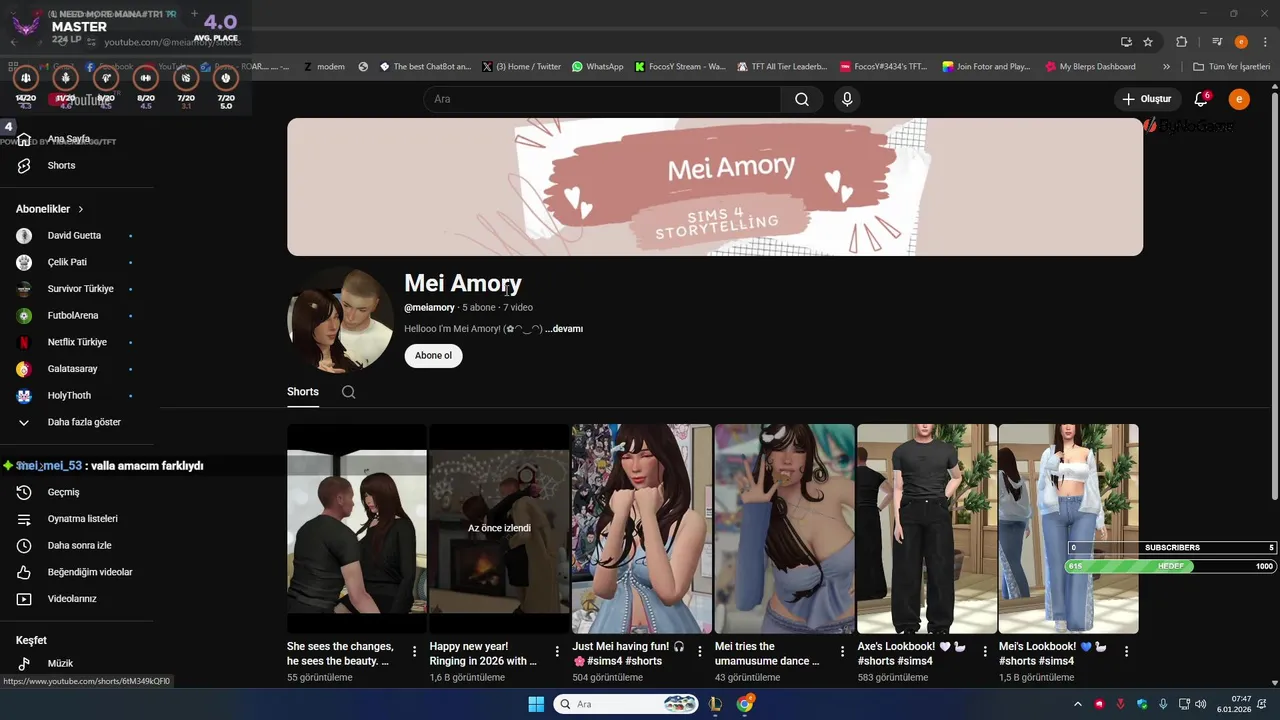Open options for 'Happy new year!' short
The width and height of the screenshot is (1280, 720).
(x=557, y=651)
